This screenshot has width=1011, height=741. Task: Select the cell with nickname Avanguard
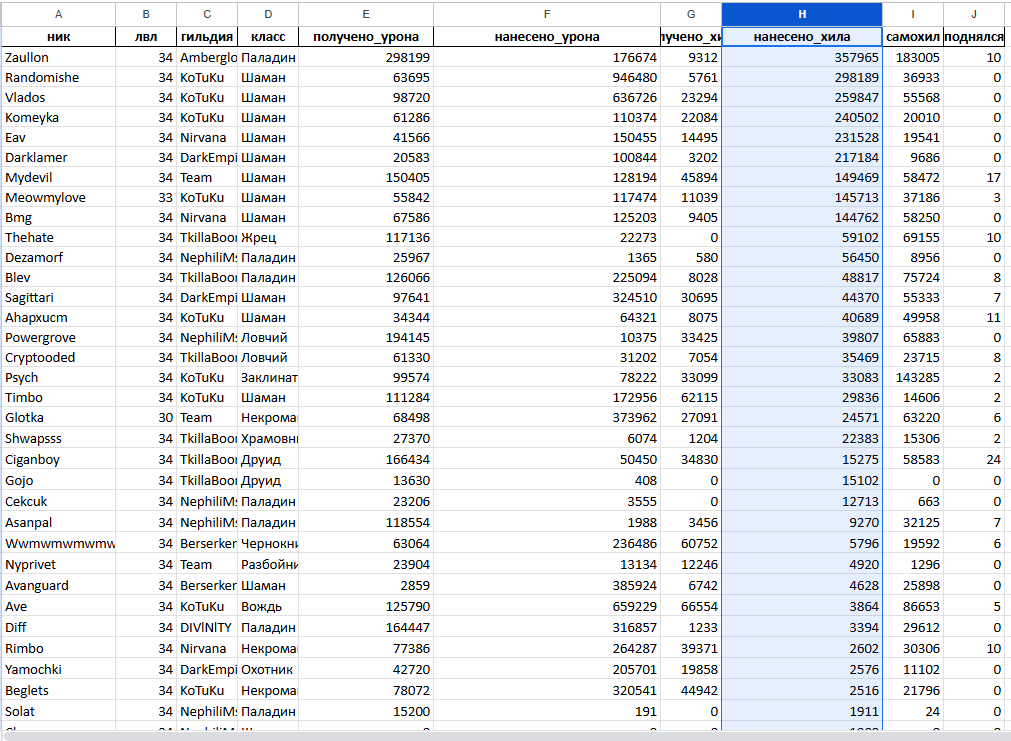coord(58,586)
